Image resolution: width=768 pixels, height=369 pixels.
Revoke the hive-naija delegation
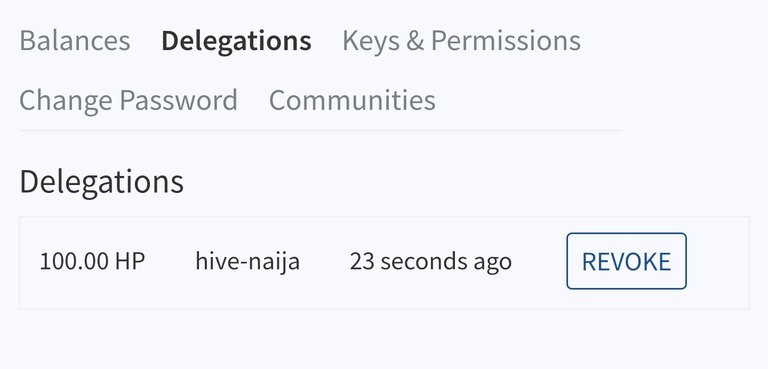point(626,261)
